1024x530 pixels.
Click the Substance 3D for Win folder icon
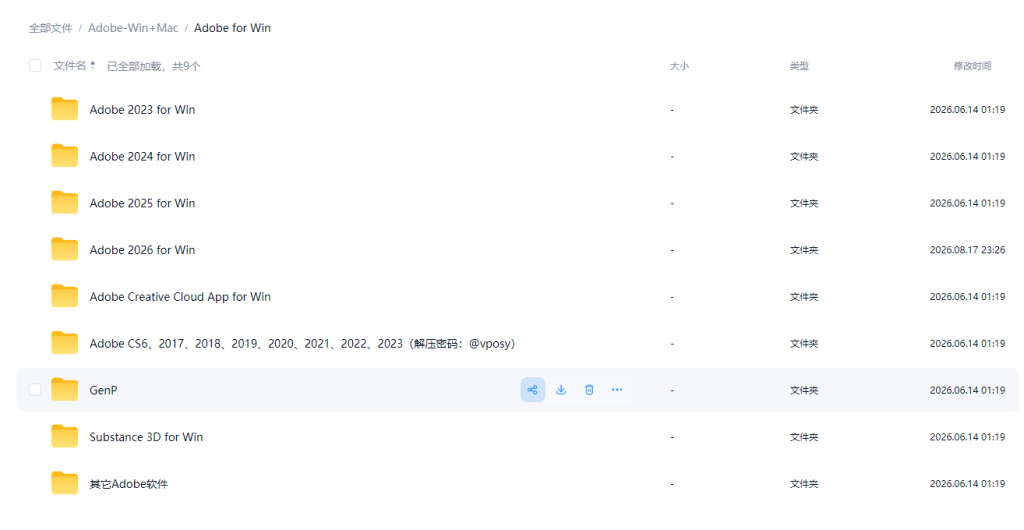click(65, 437)
